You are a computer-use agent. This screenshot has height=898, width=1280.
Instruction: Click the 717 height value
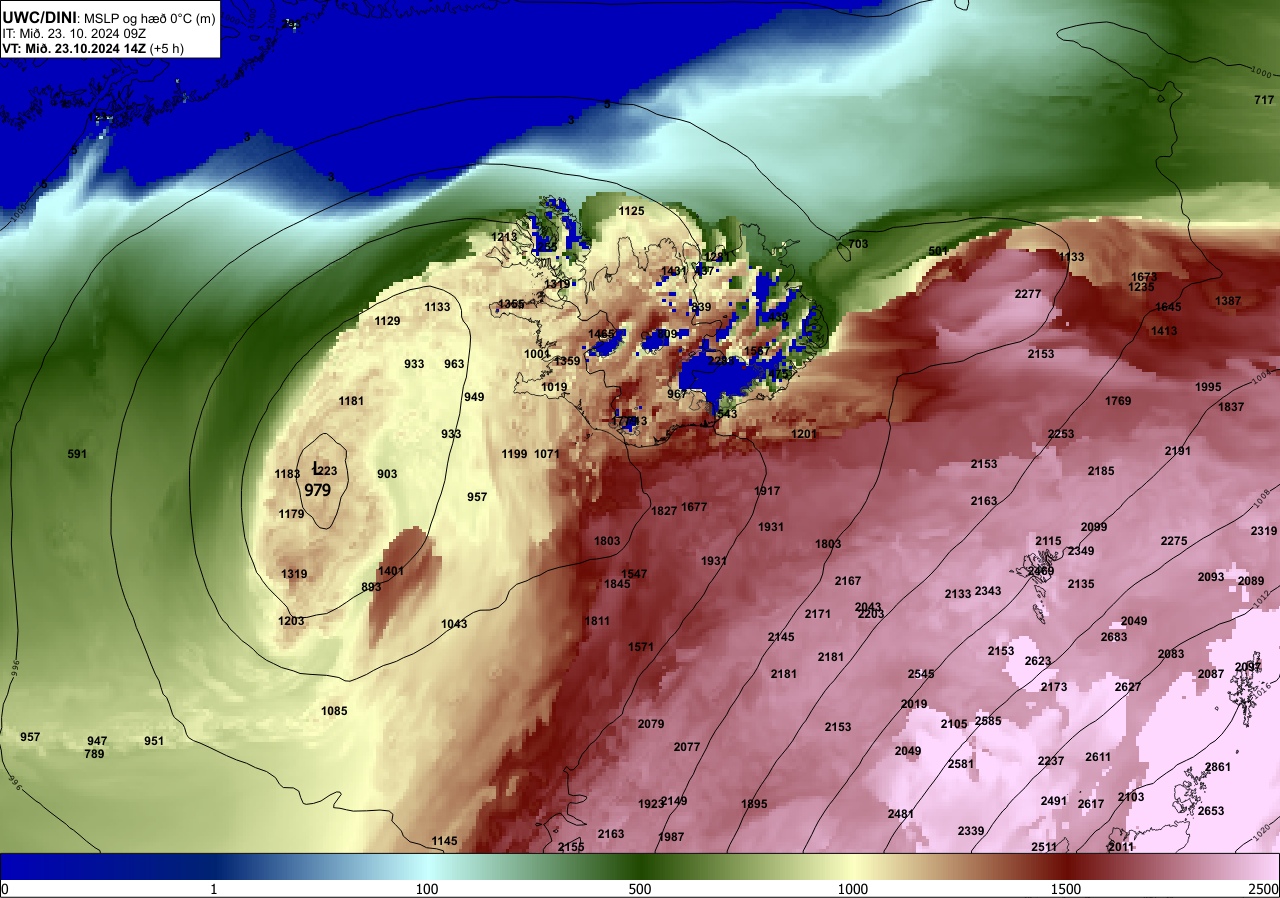click(x=1264, y=100)
